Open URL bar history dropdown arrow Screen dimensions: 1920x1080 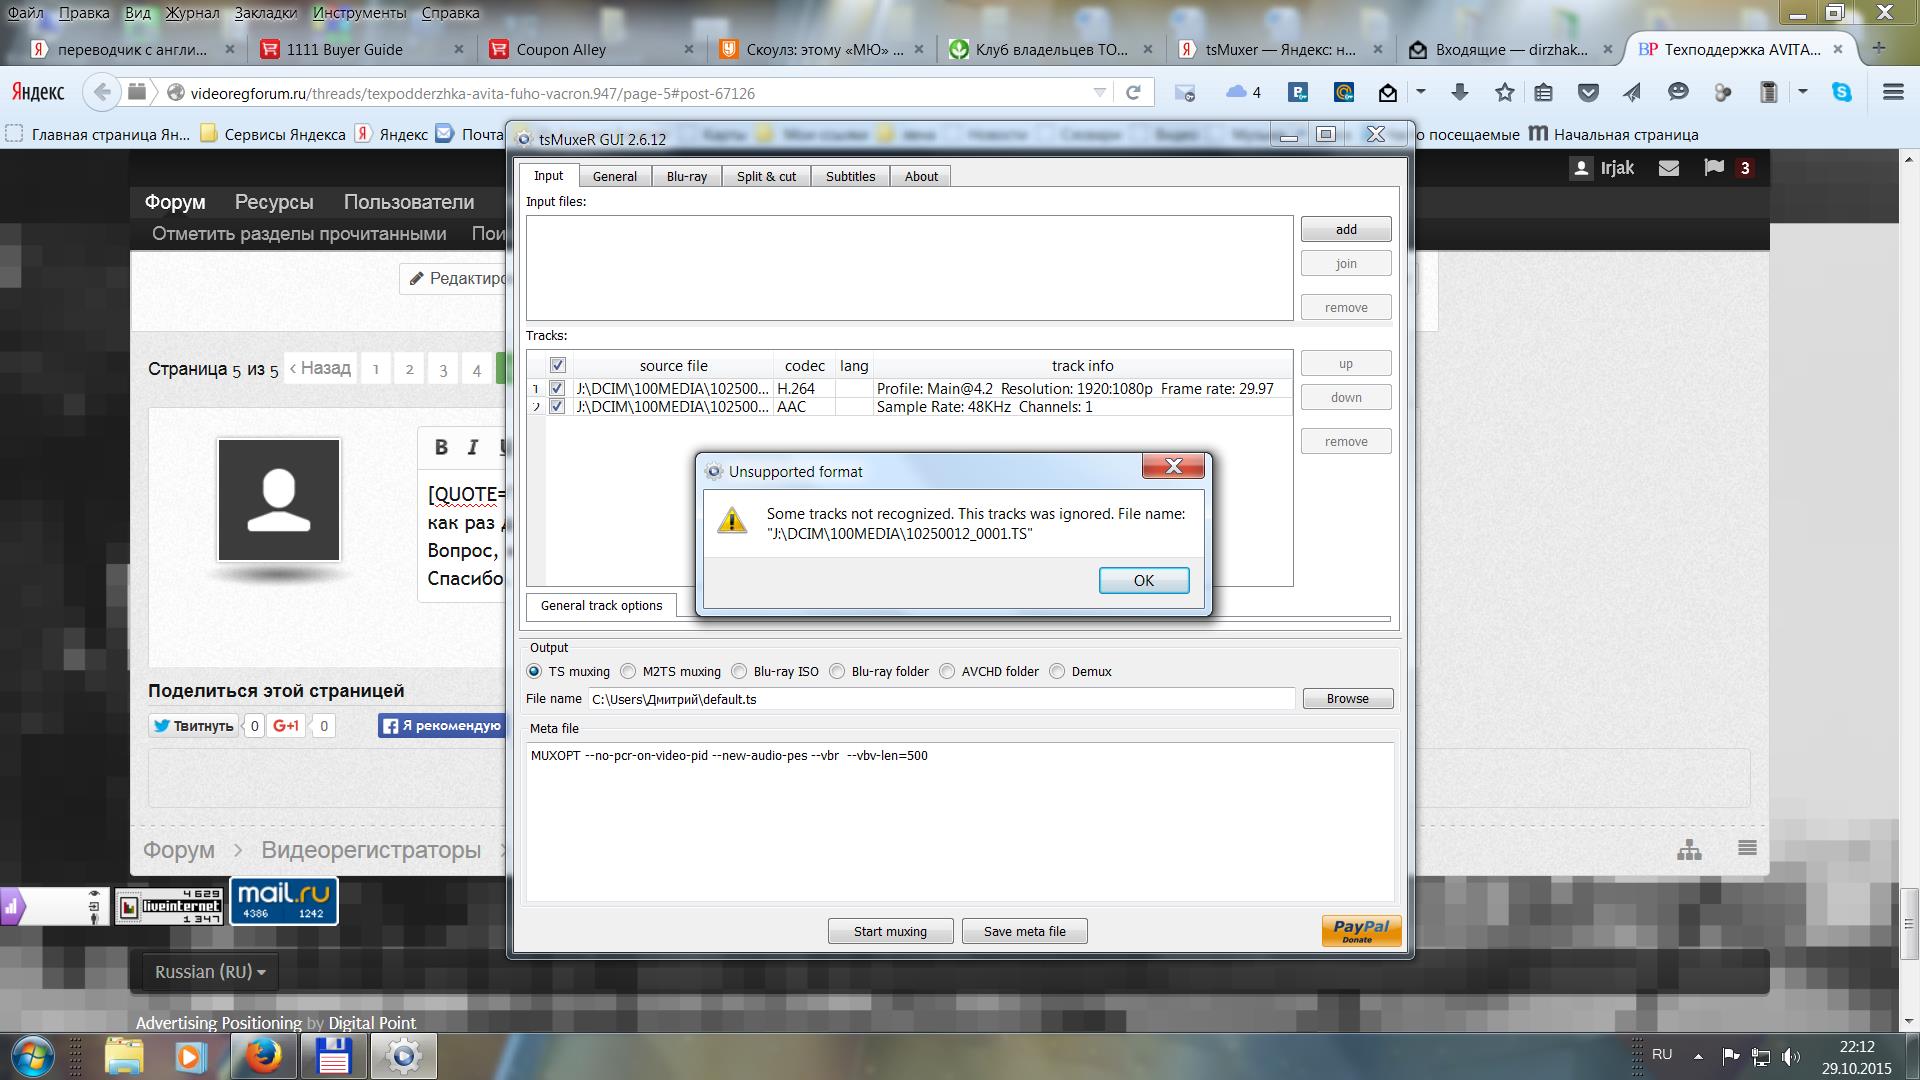click(1100, 93)
